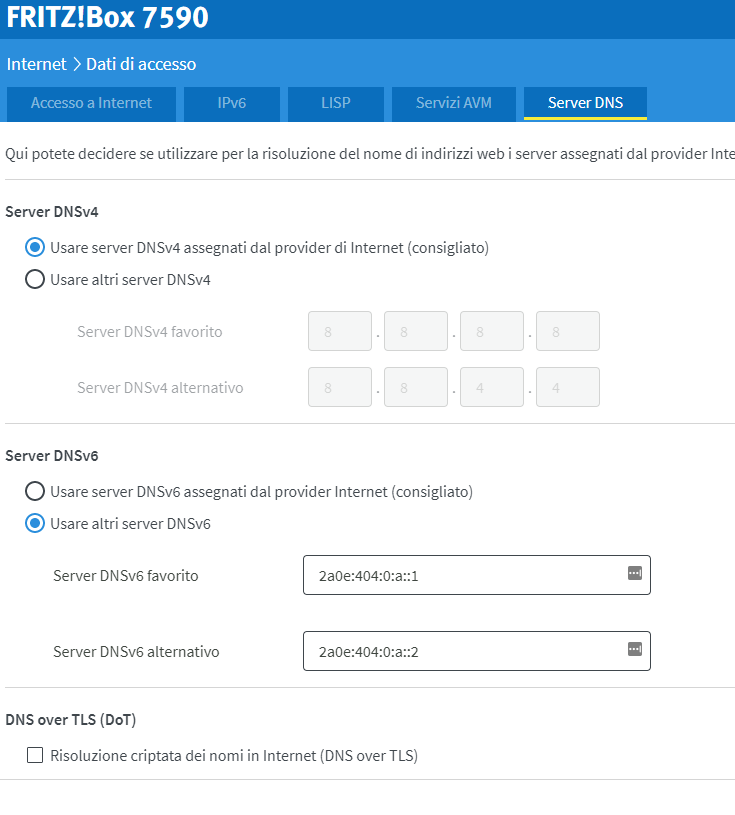Click the icon inside the favorite DNSv6 field

(634, 573)
